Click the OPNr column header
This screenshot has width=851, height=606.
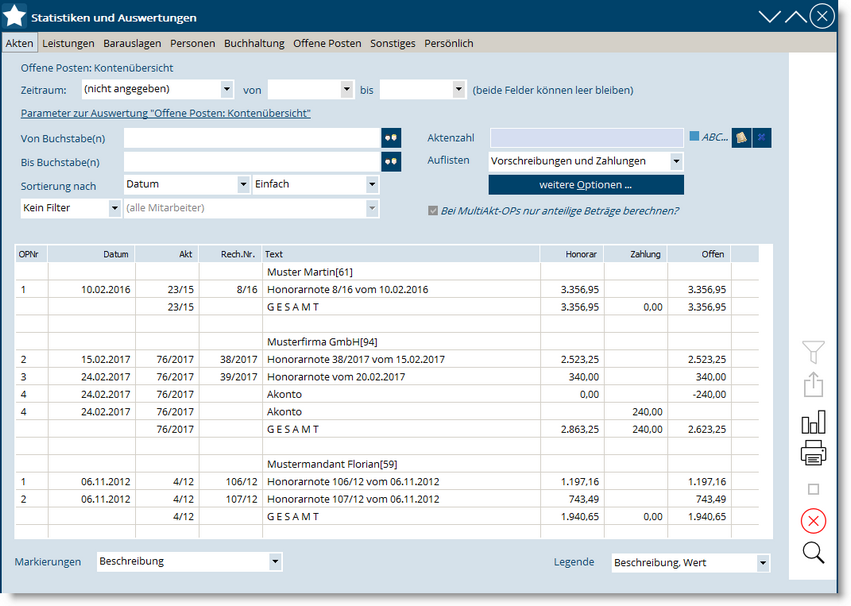(31, 254)
